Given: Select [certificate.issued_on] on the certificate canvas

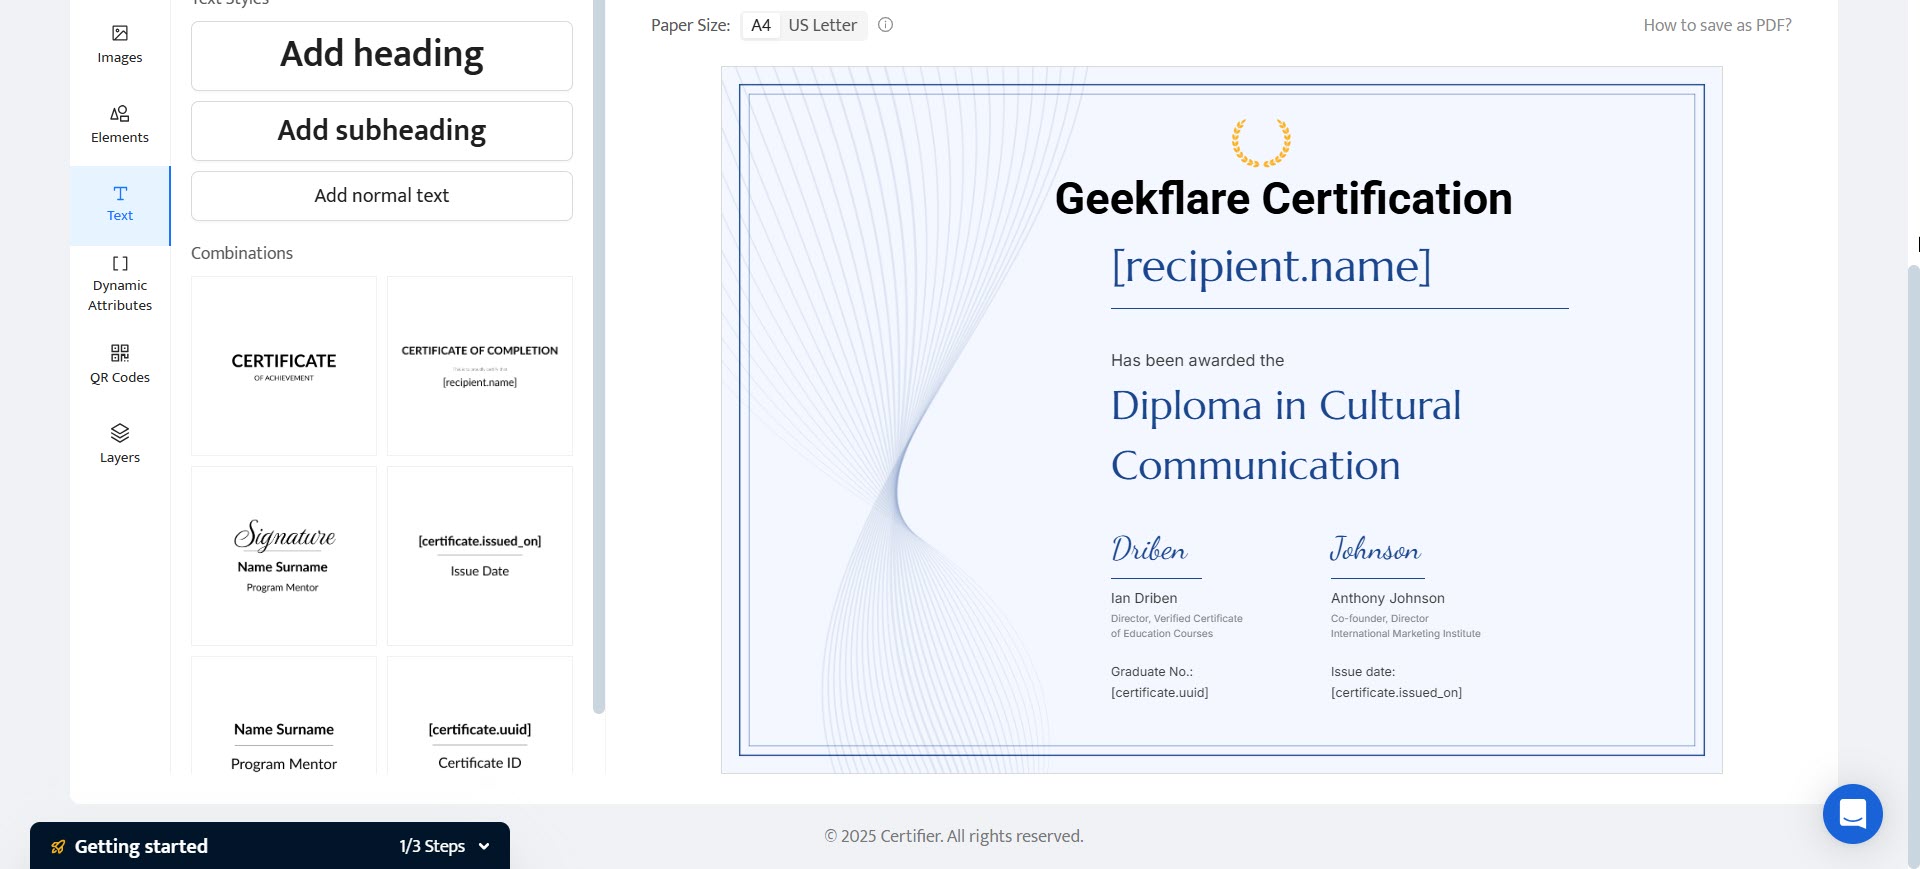Looking at the screenshot, I should click(1396, 693).
